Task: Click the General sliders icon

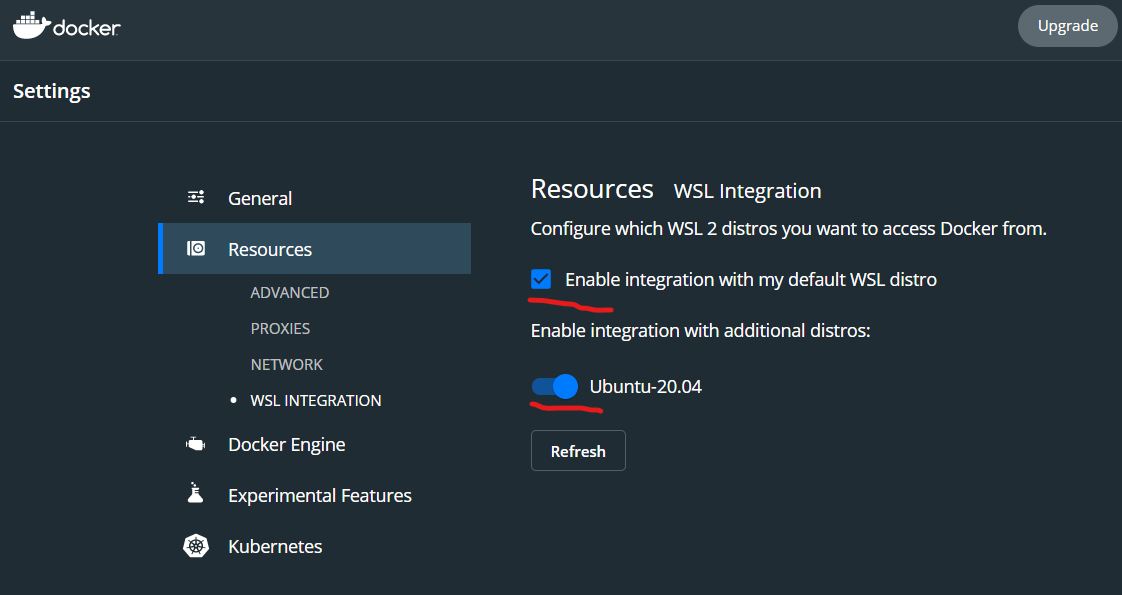Action: [196, 197]
